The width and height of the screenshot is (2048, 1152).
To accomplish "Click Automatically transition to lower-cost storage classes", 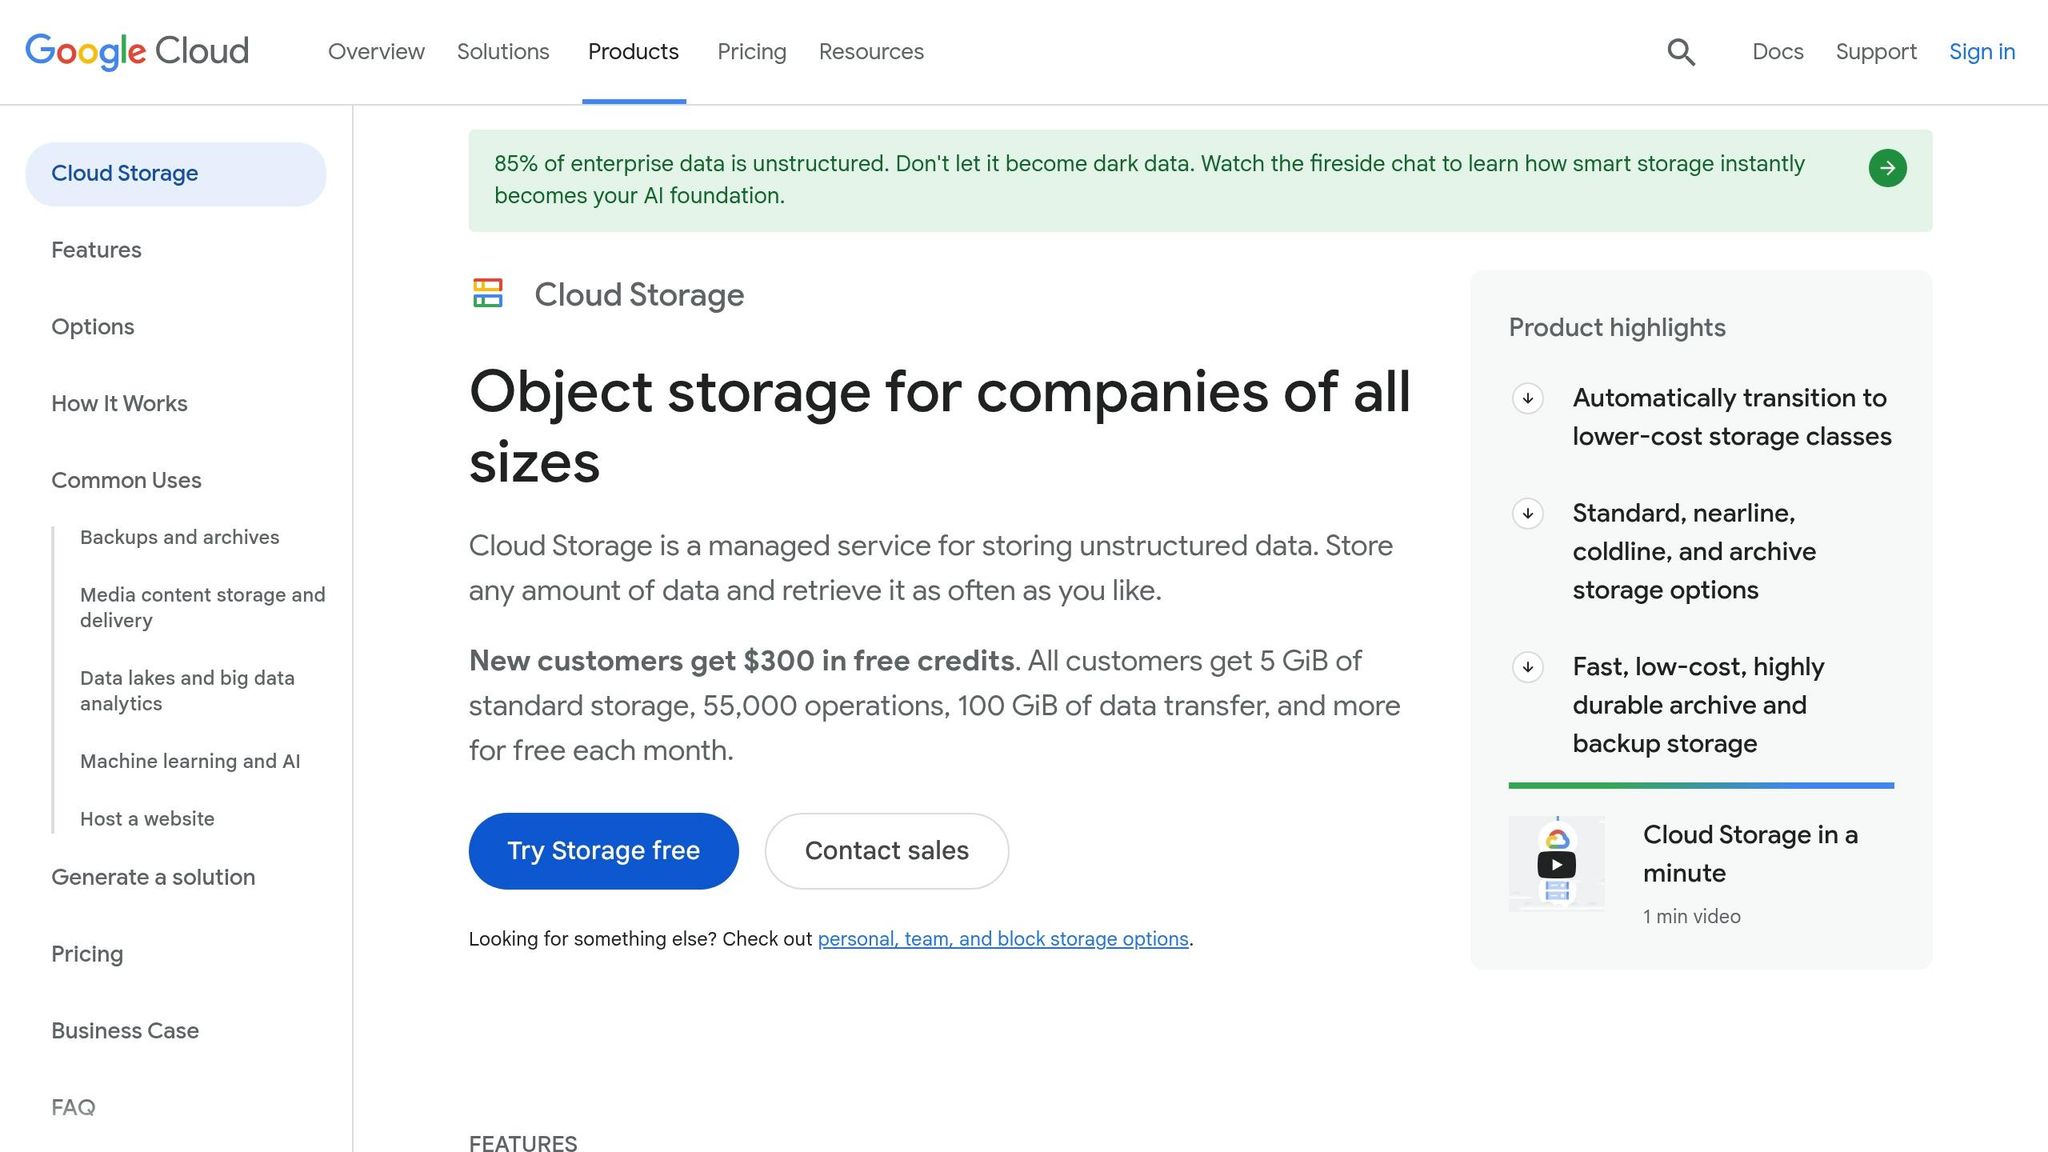I will click(1731, 417).
